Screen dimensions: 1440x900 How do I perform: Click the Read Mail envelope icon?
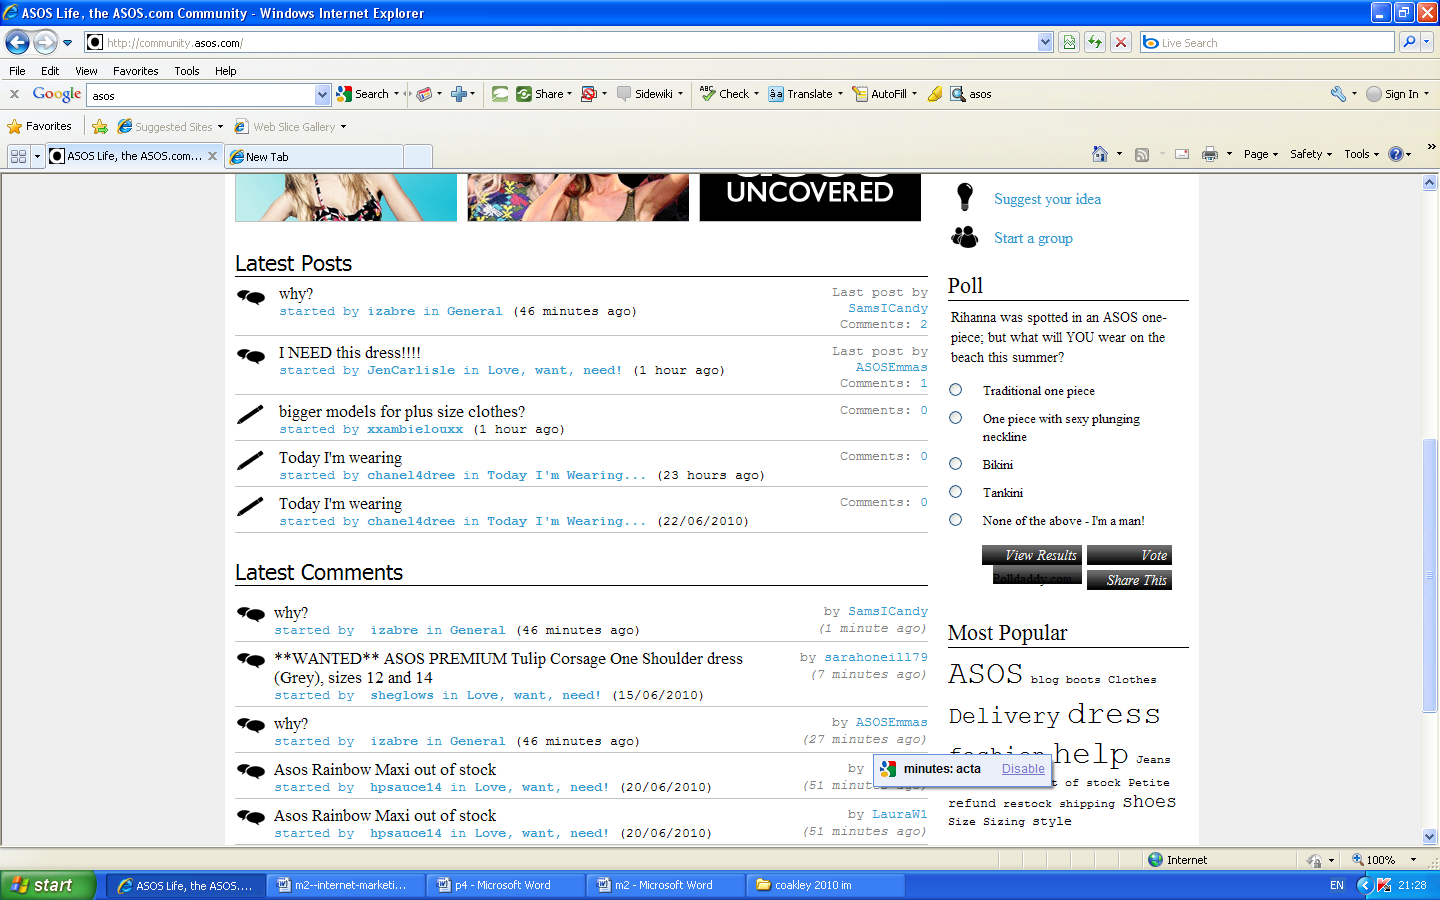point(1182,154)
